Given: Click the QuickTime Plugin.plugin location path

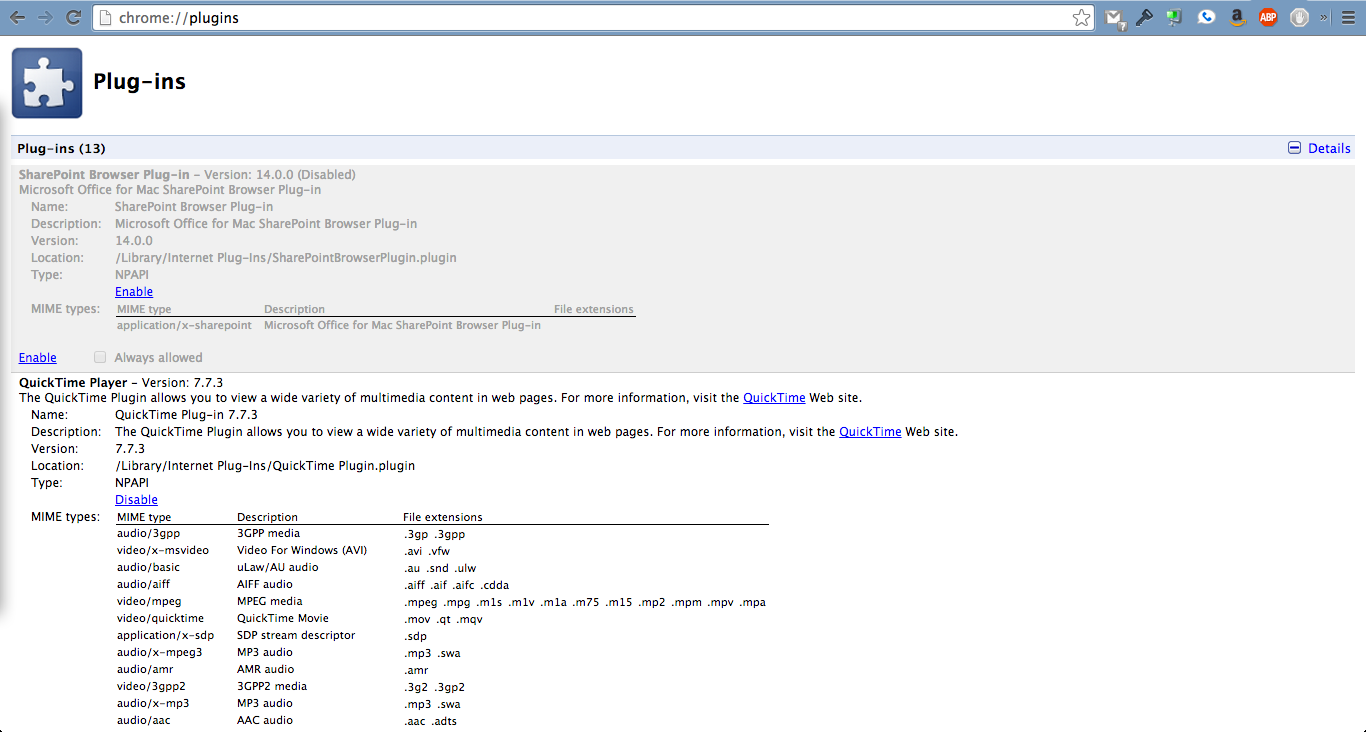Looking at the screenshot, I should 265,466.
